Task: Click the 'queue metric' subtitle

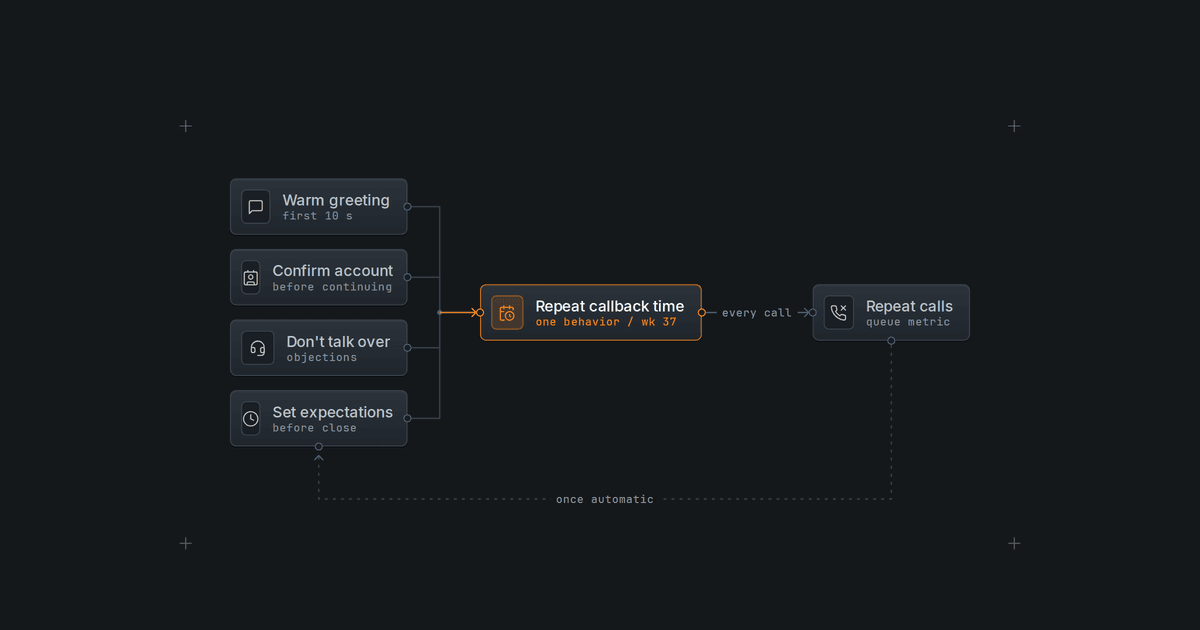Action: click(908, 322)
